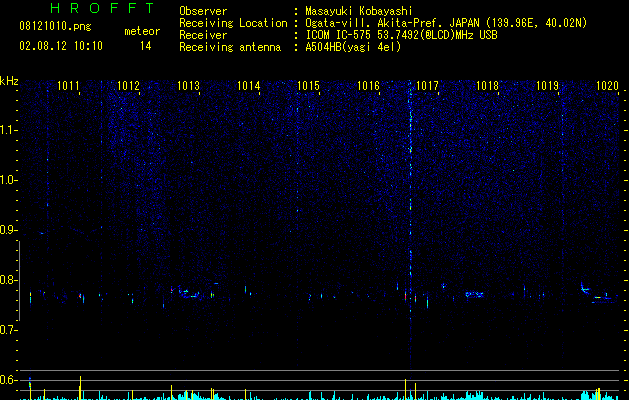The height and width of the screenshot is (400, 629).
Task: Click the kHz axis unit label
Action: [x=9, y=81]
